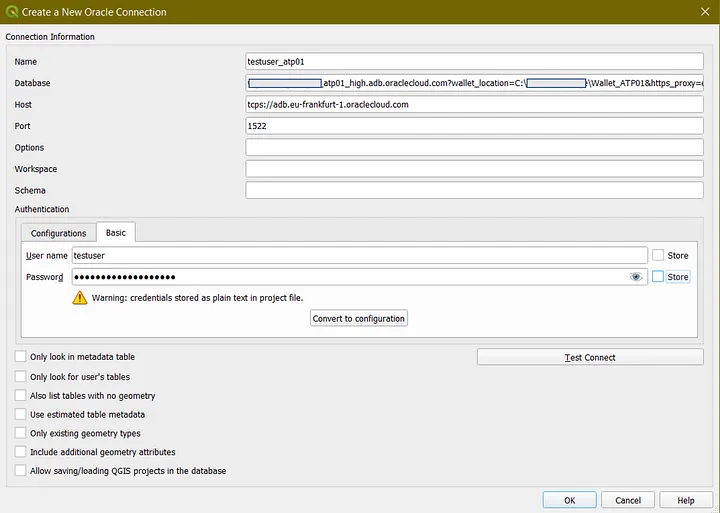Click Convert to configuration button

[x=359, y=318]
